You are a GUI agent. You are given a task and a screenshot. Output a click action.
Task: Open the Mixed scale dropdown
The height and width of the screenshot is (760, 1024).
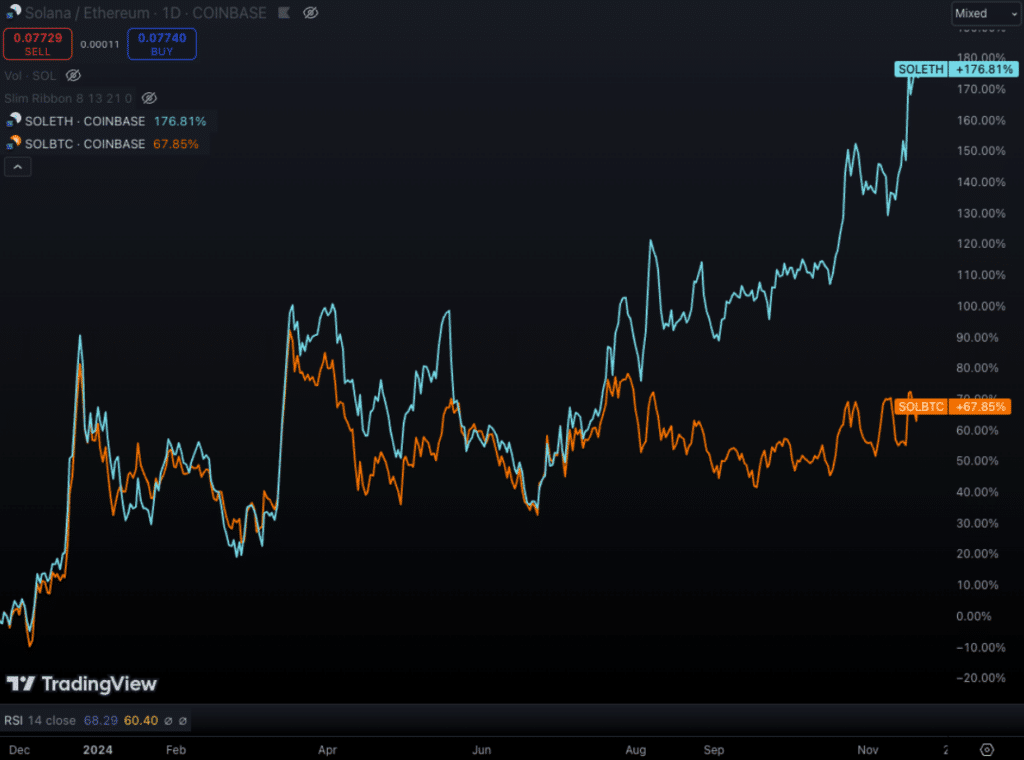point(986,13)
